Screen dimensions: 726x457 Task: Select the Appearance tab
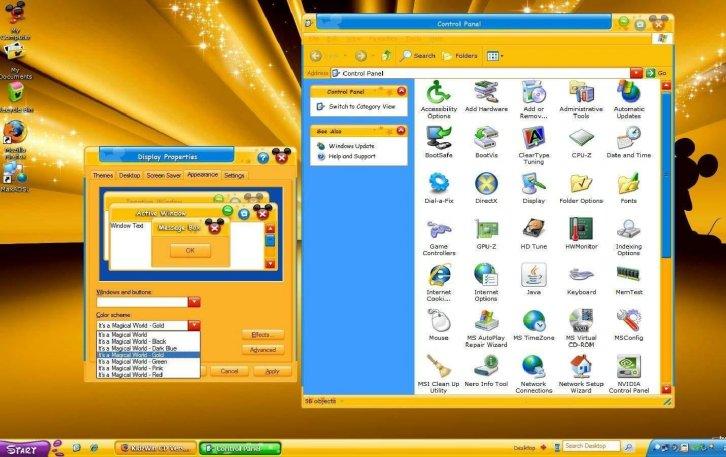202,175
